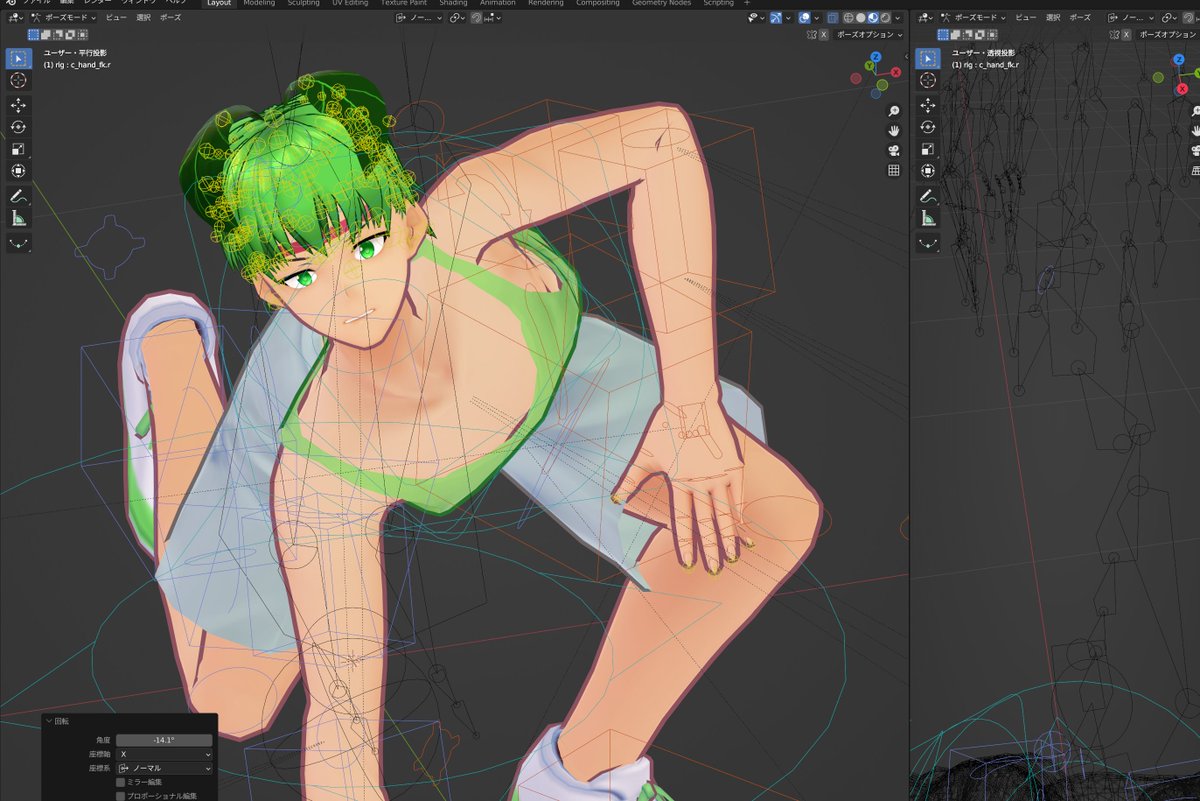Enable the プロポーショナル編集 checkbox
This screenshot has height=801, width=1200.
click(x=121, y=796)
